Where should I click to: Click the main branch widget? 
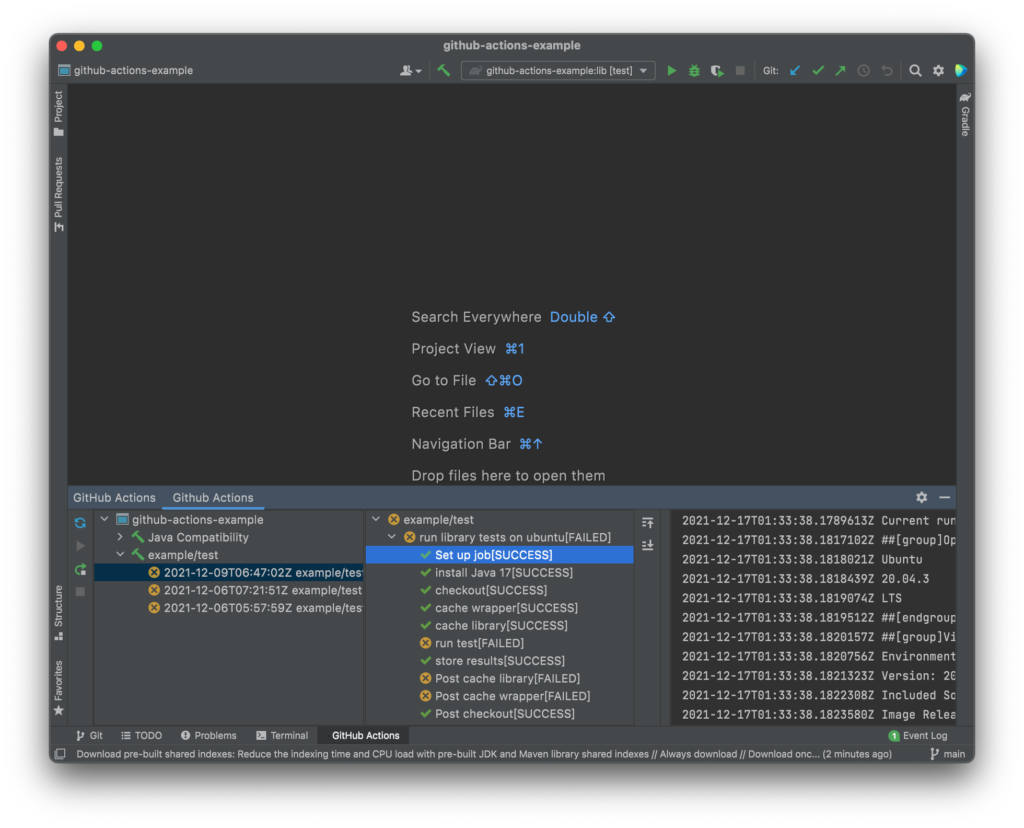pyautogui.click(x=948, y=754)
